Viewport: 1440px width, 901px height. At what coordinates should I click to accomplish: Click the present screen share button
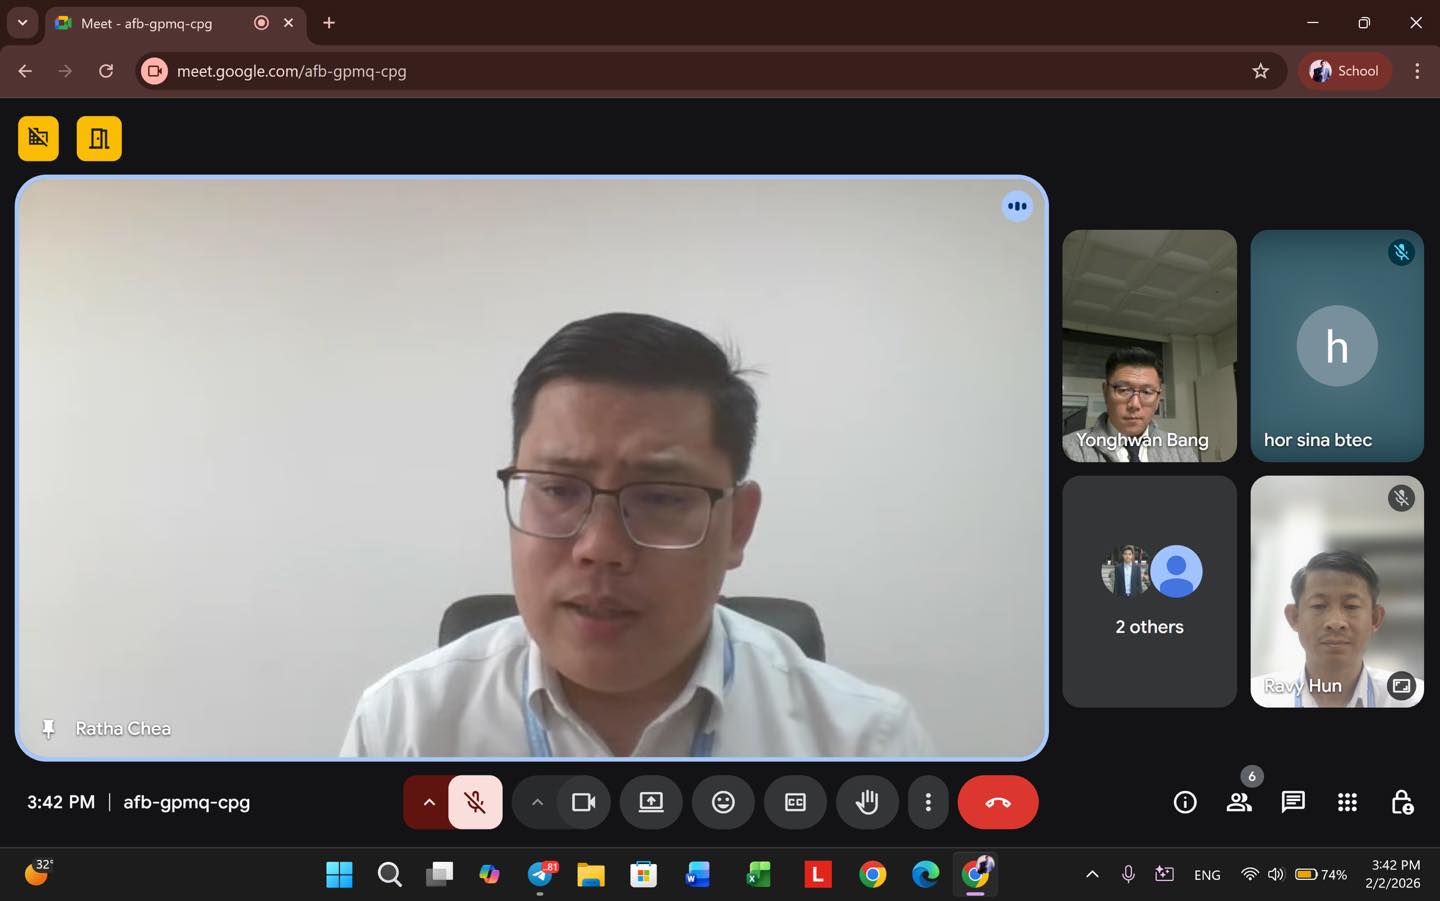tap(651, 802)
